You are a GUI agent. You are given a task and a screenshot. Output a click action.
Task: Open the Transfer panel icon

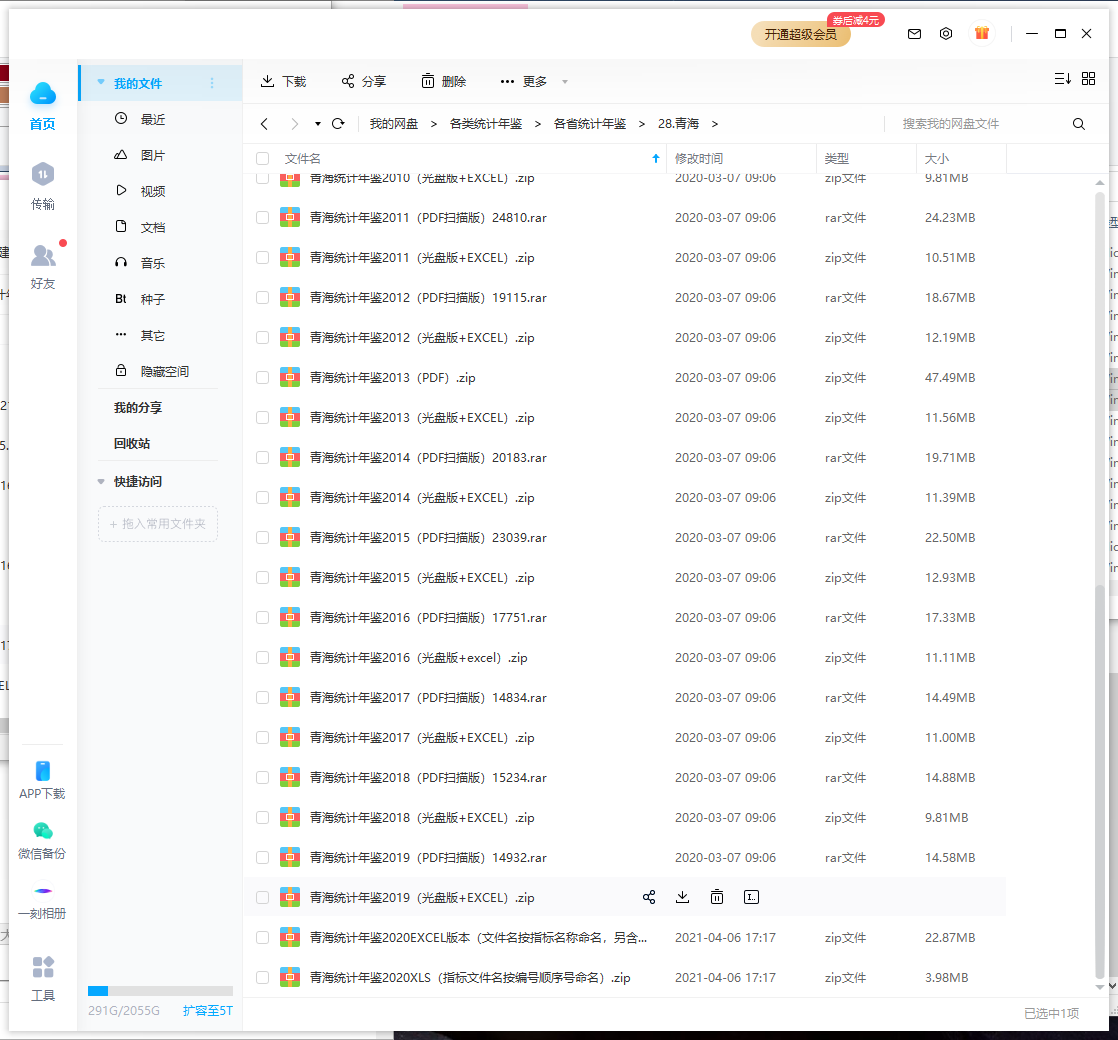coord(43,175)
